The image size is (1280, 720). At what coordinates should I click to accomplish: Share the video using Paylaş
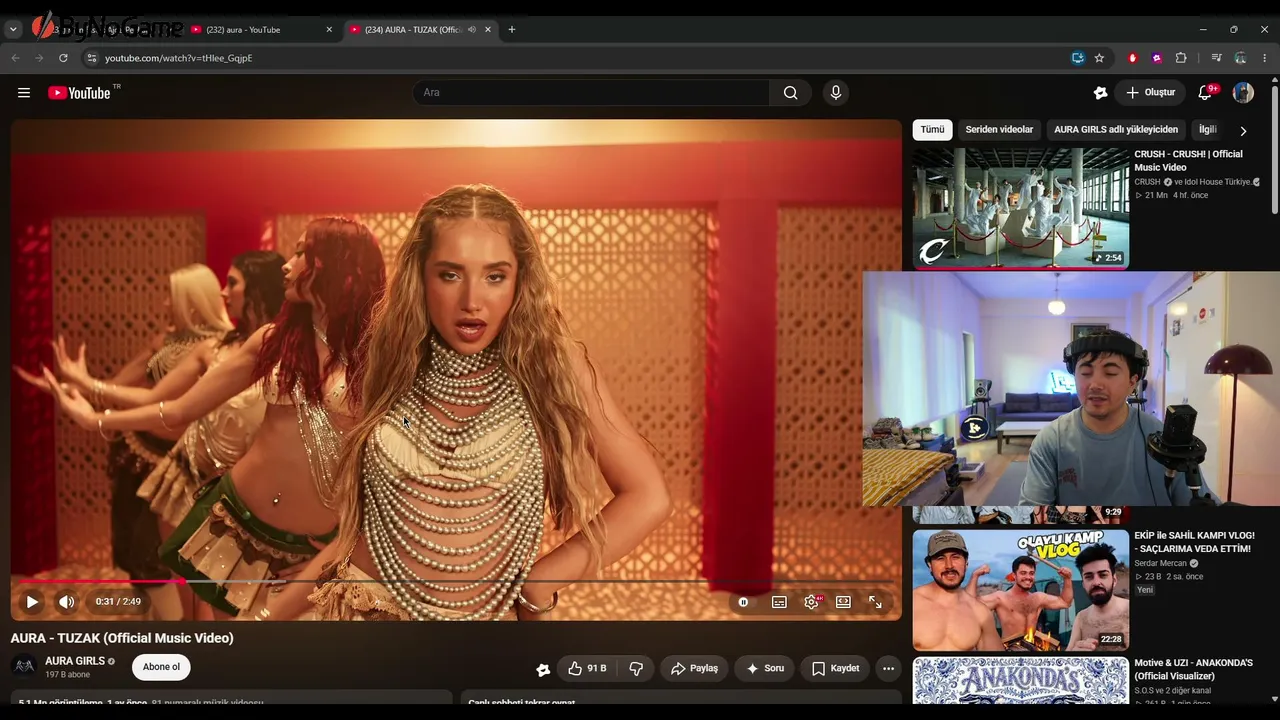click(x=694, y=668)
